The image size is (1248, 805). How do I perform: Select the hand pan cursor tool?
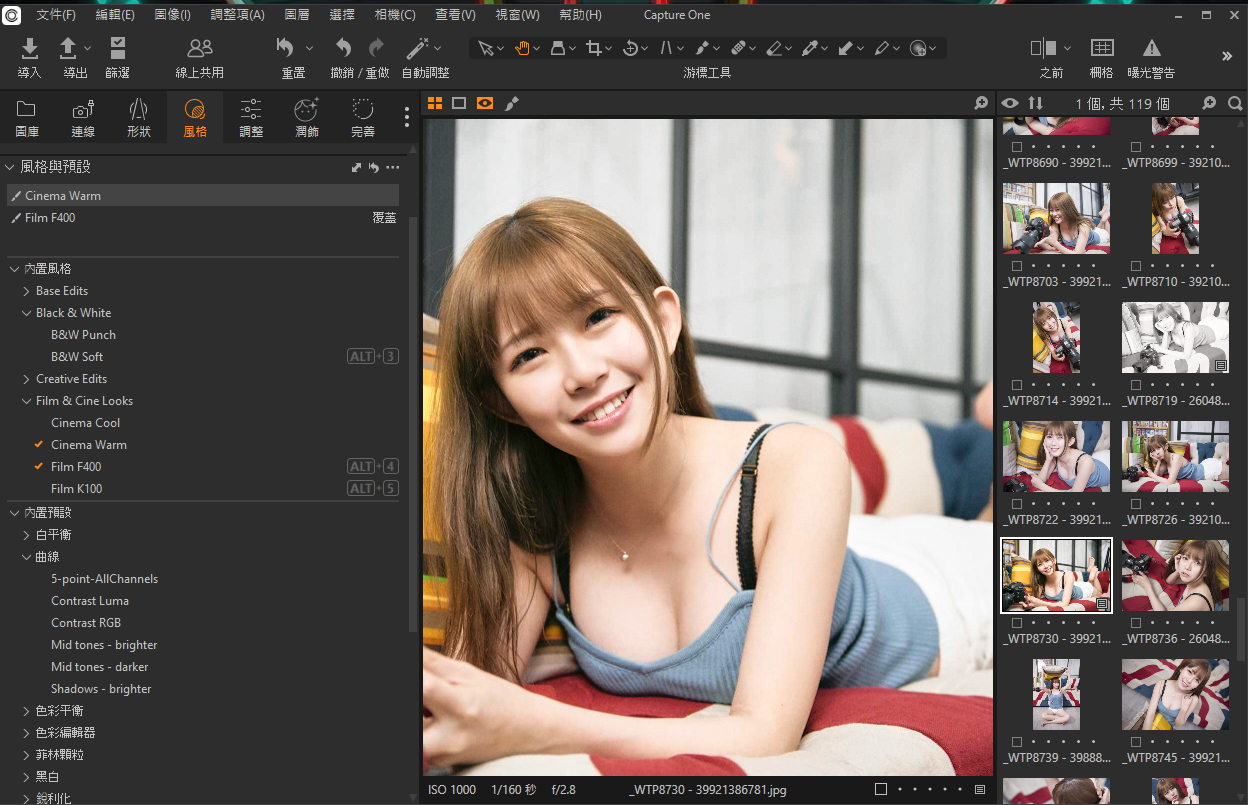[522, 48]
